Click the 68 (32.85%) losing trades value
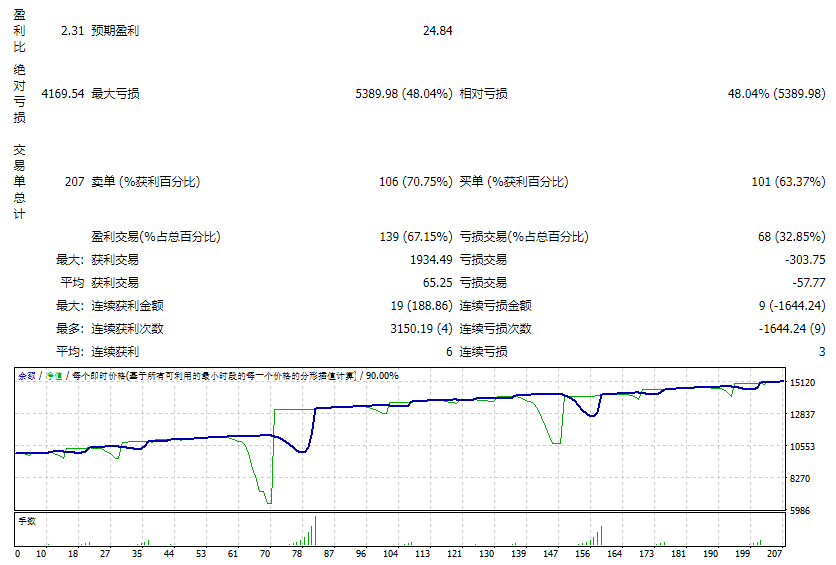 pyautogui.click(x=791, y=237)
